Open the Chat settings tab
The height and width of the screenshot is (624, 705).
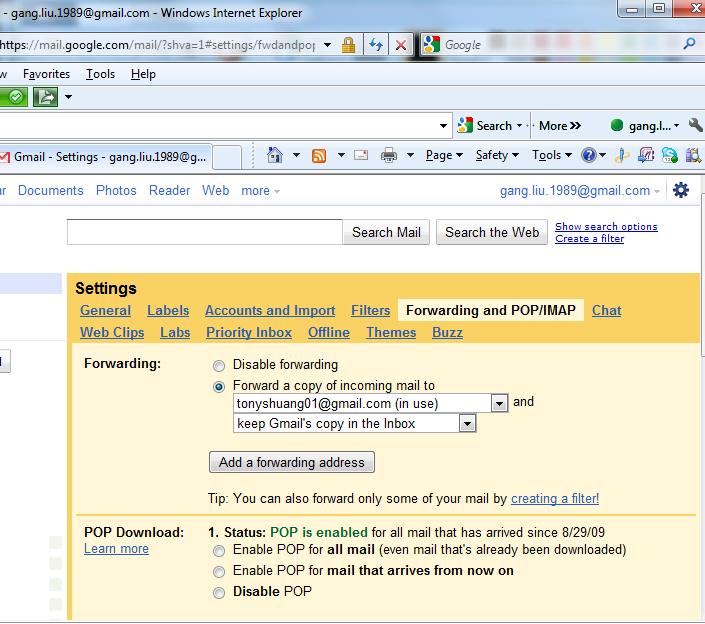606,310
